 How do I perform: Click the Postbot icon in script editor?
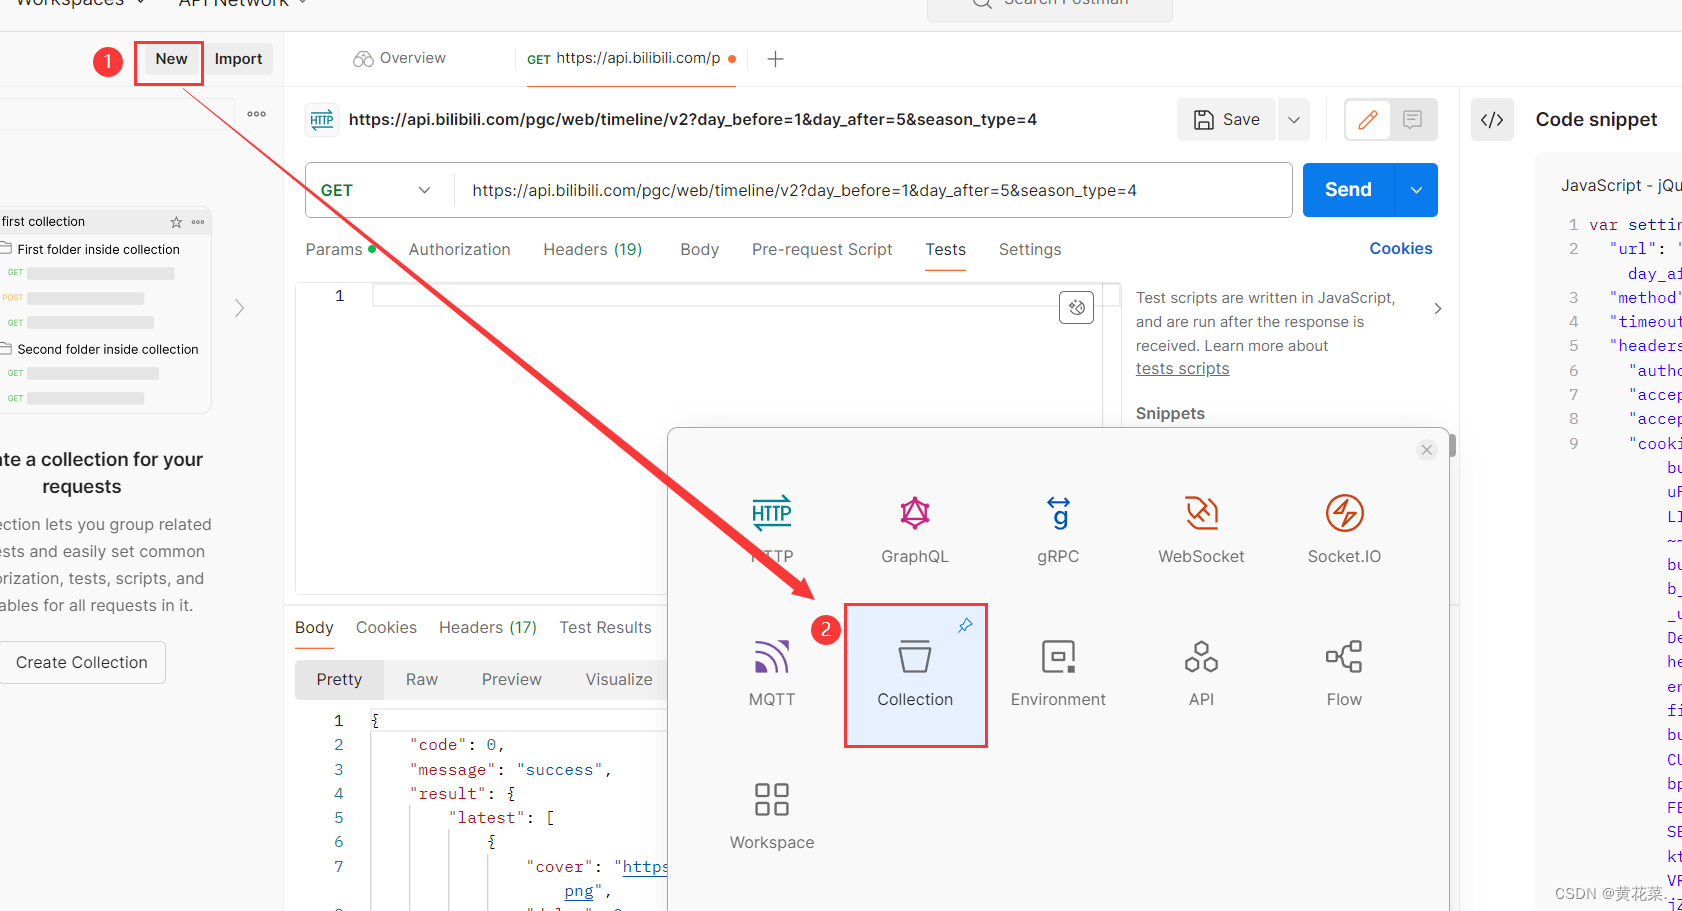click(1076, 307)
